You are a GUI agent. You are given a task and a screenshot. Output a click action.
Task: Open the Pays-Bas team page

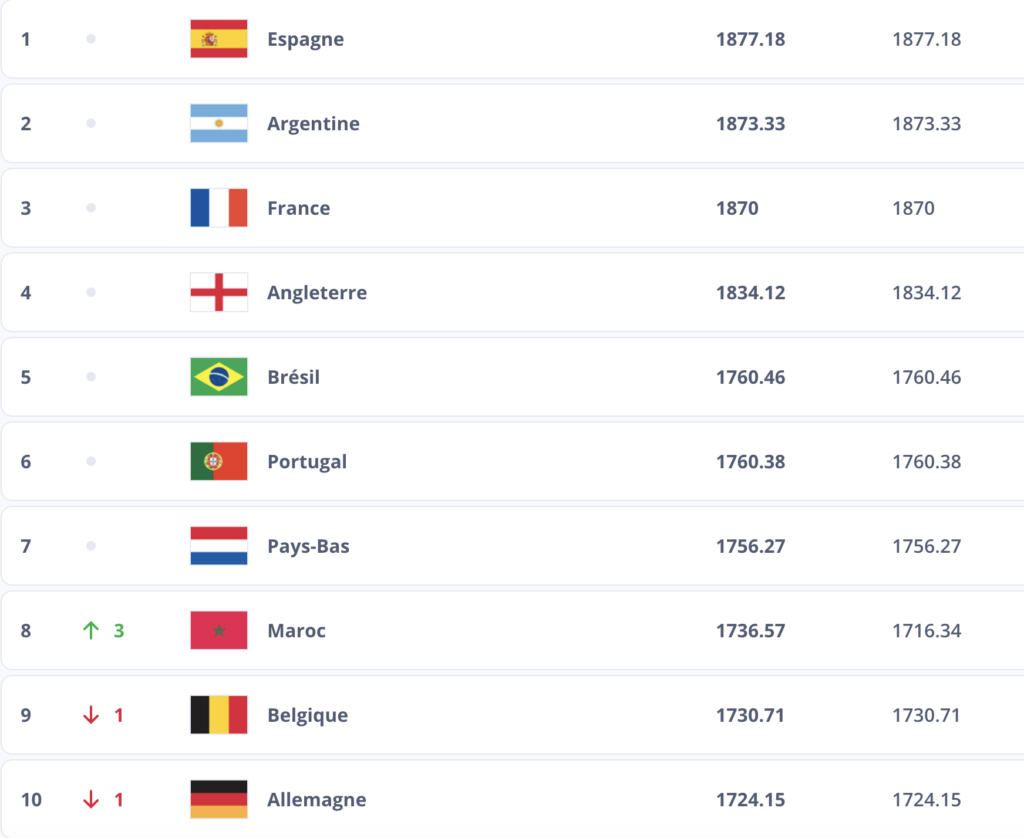[x=308, y=546]
